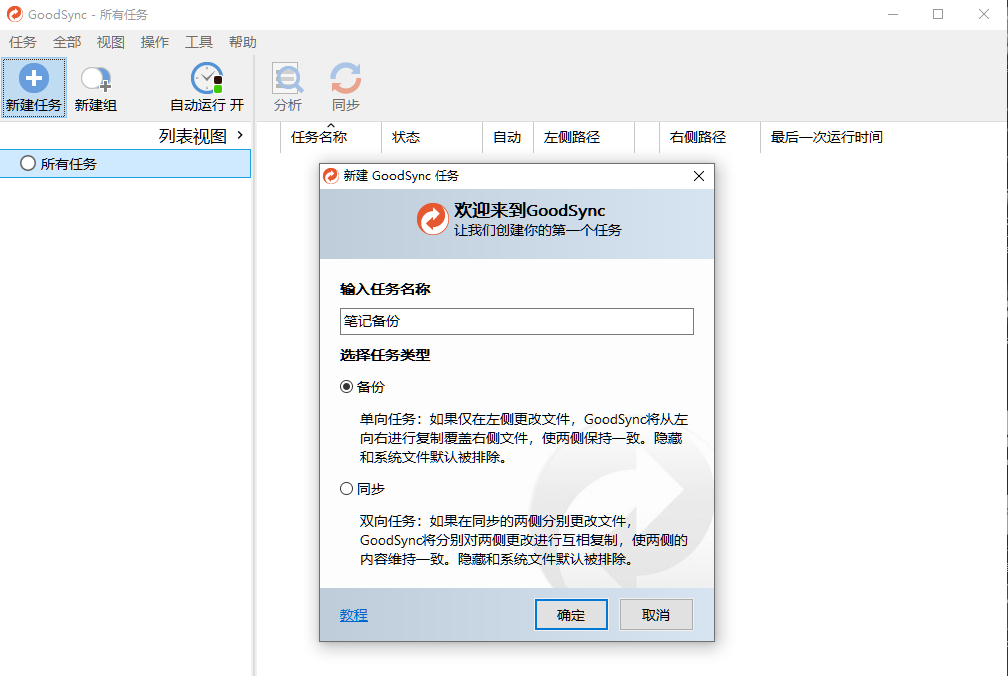Click the 欢迎来到GoodSync heading
The image size is (1008, 676).
coord(530,210)
